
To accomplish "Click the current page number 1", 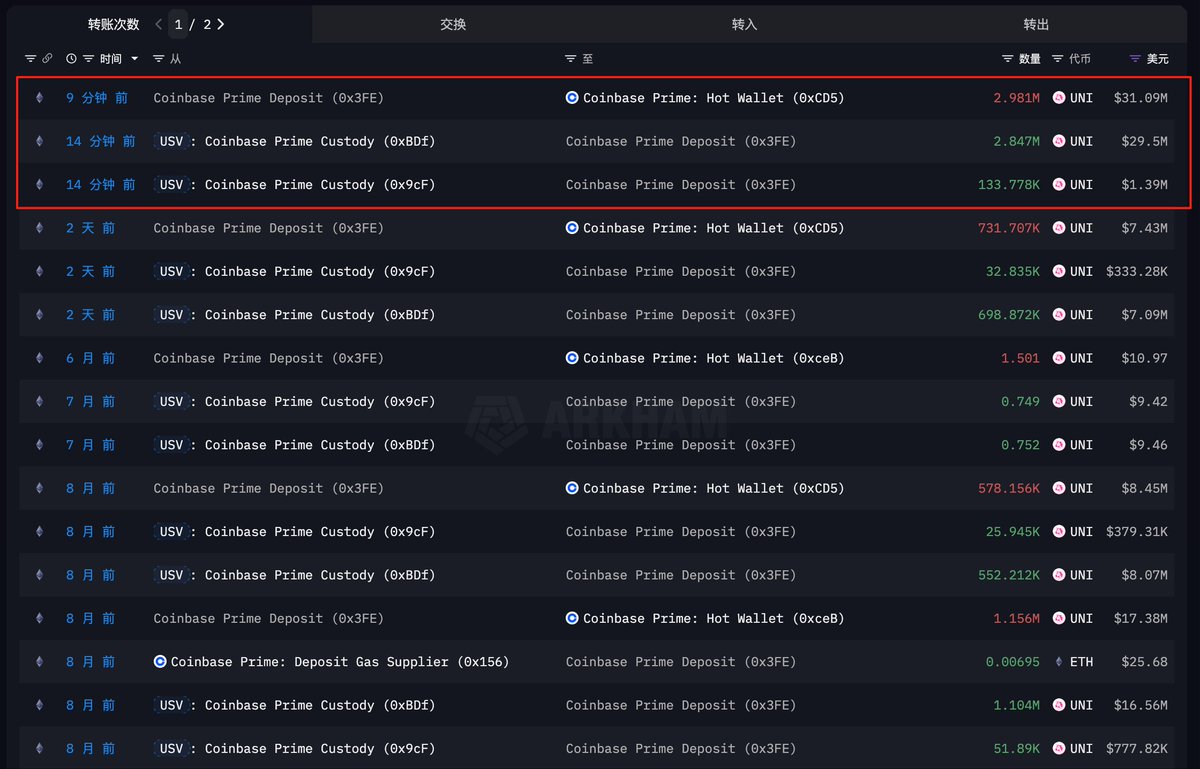I will [178, 24].
